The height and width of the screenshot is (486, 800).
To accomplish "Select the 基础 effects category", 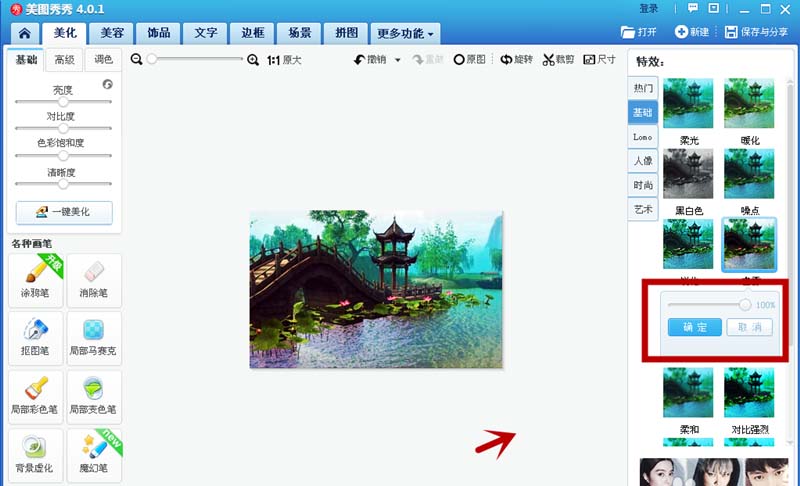I will pyautogui.click(x=643, y=112).
